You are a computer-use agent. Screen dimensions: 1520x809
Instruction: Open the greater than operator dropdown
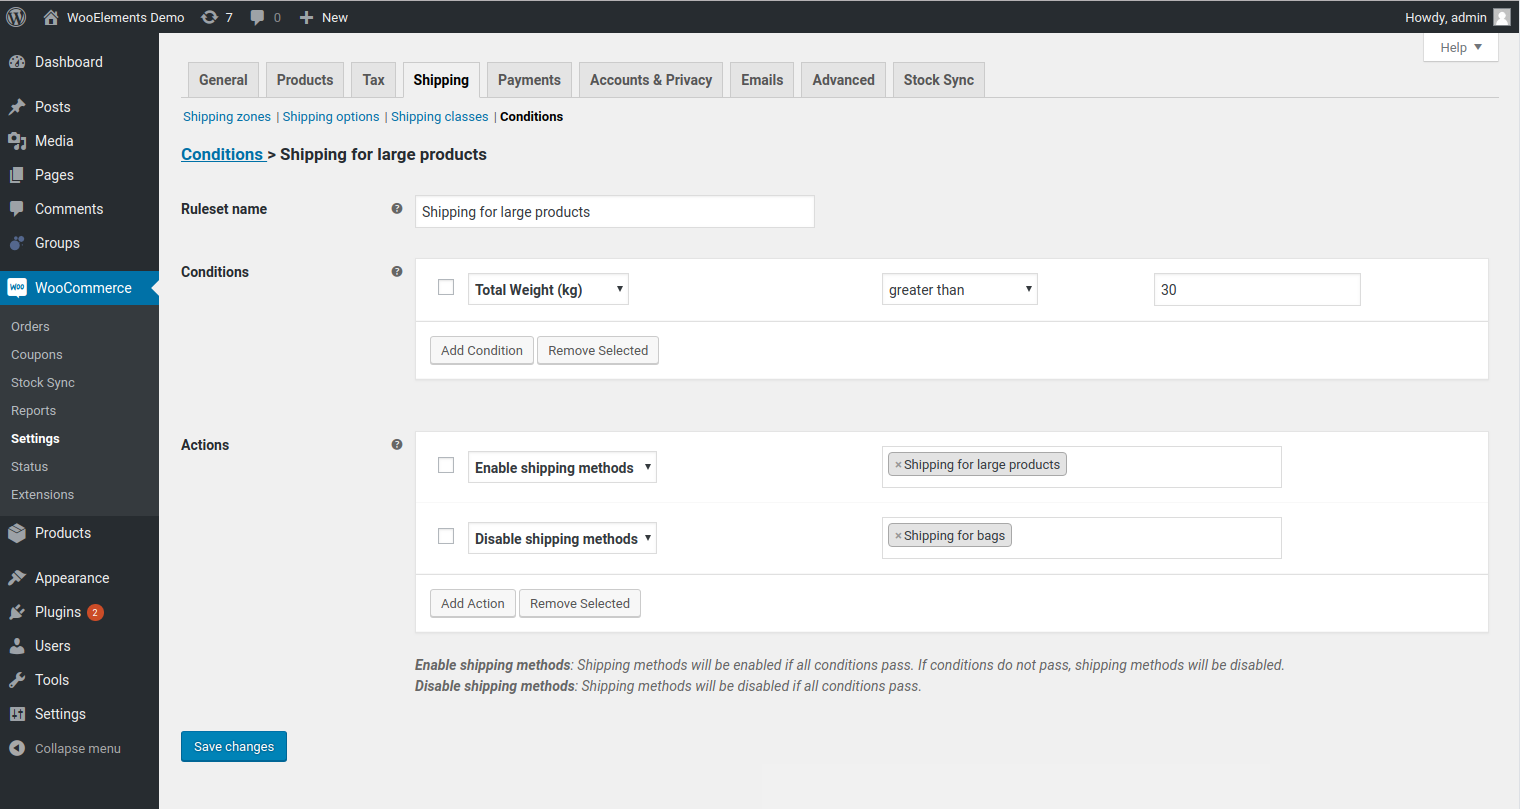(960, 290)
